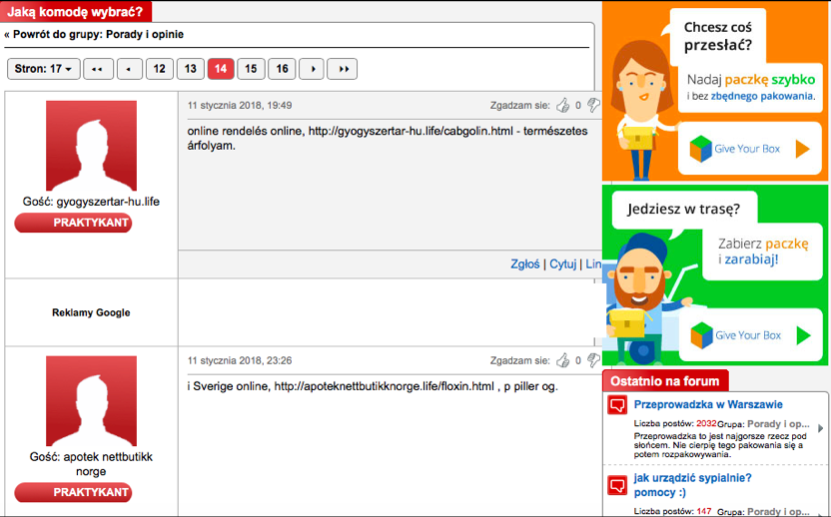Screen dimensions: 831x517
Task: Jump to last page with double-right arrow
Action: [342, 69]
